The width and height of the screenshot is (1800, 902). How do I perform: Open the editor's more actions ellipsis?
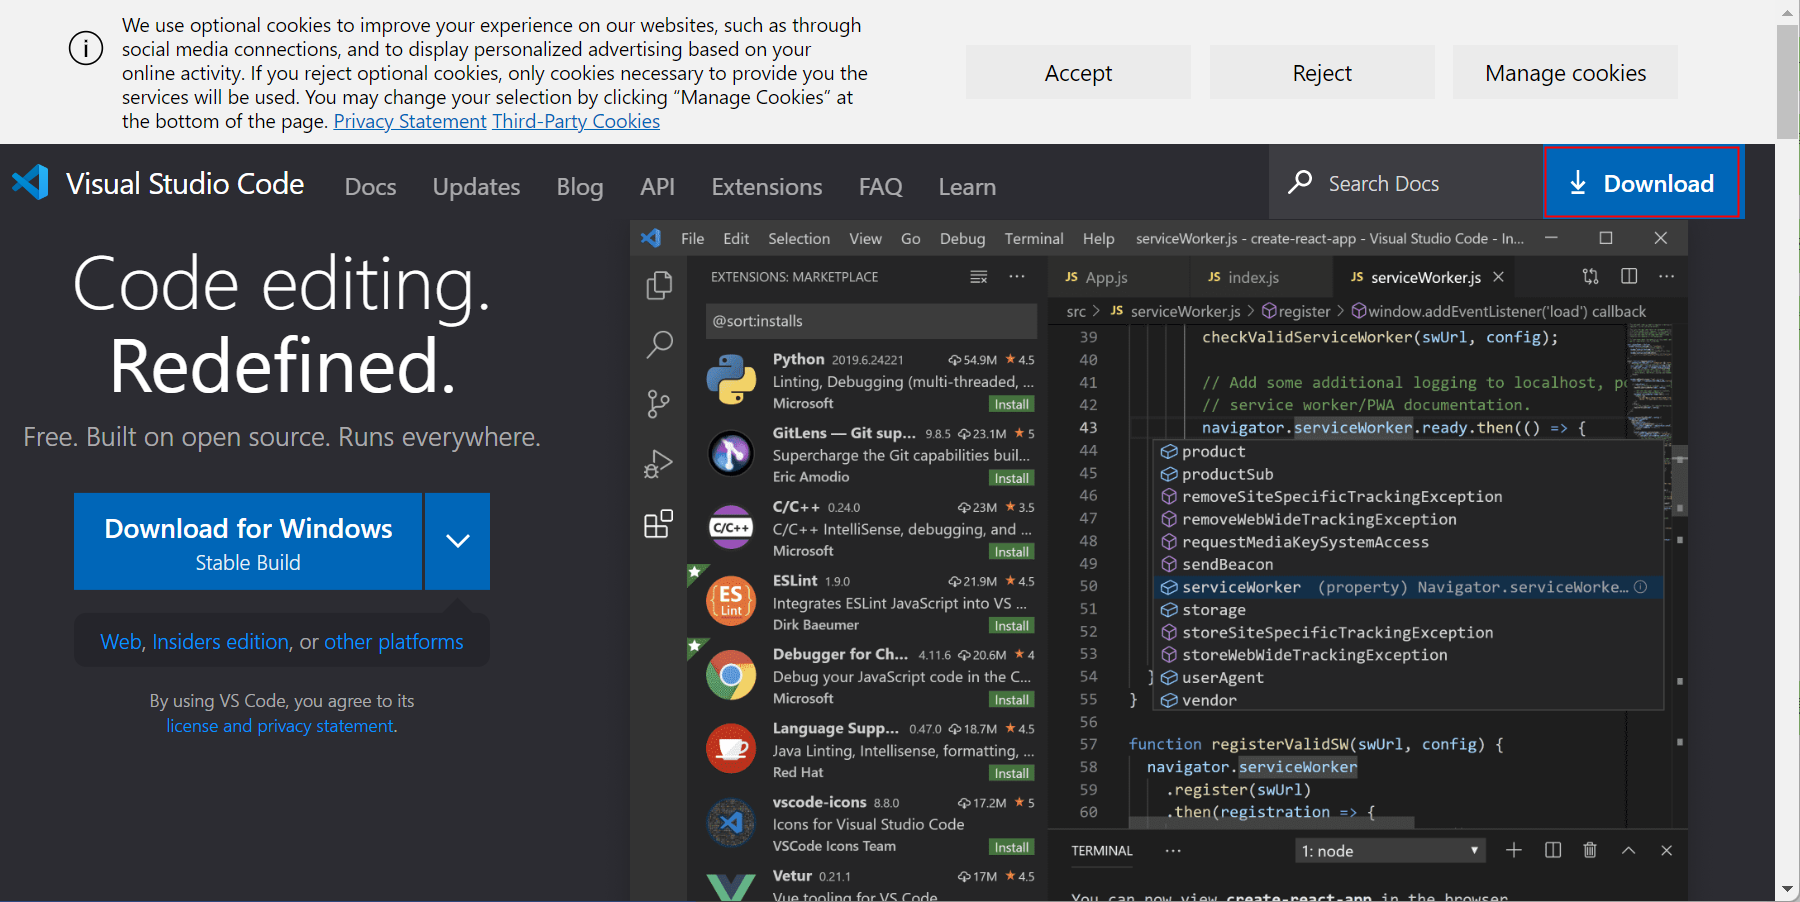[1667, 277]
